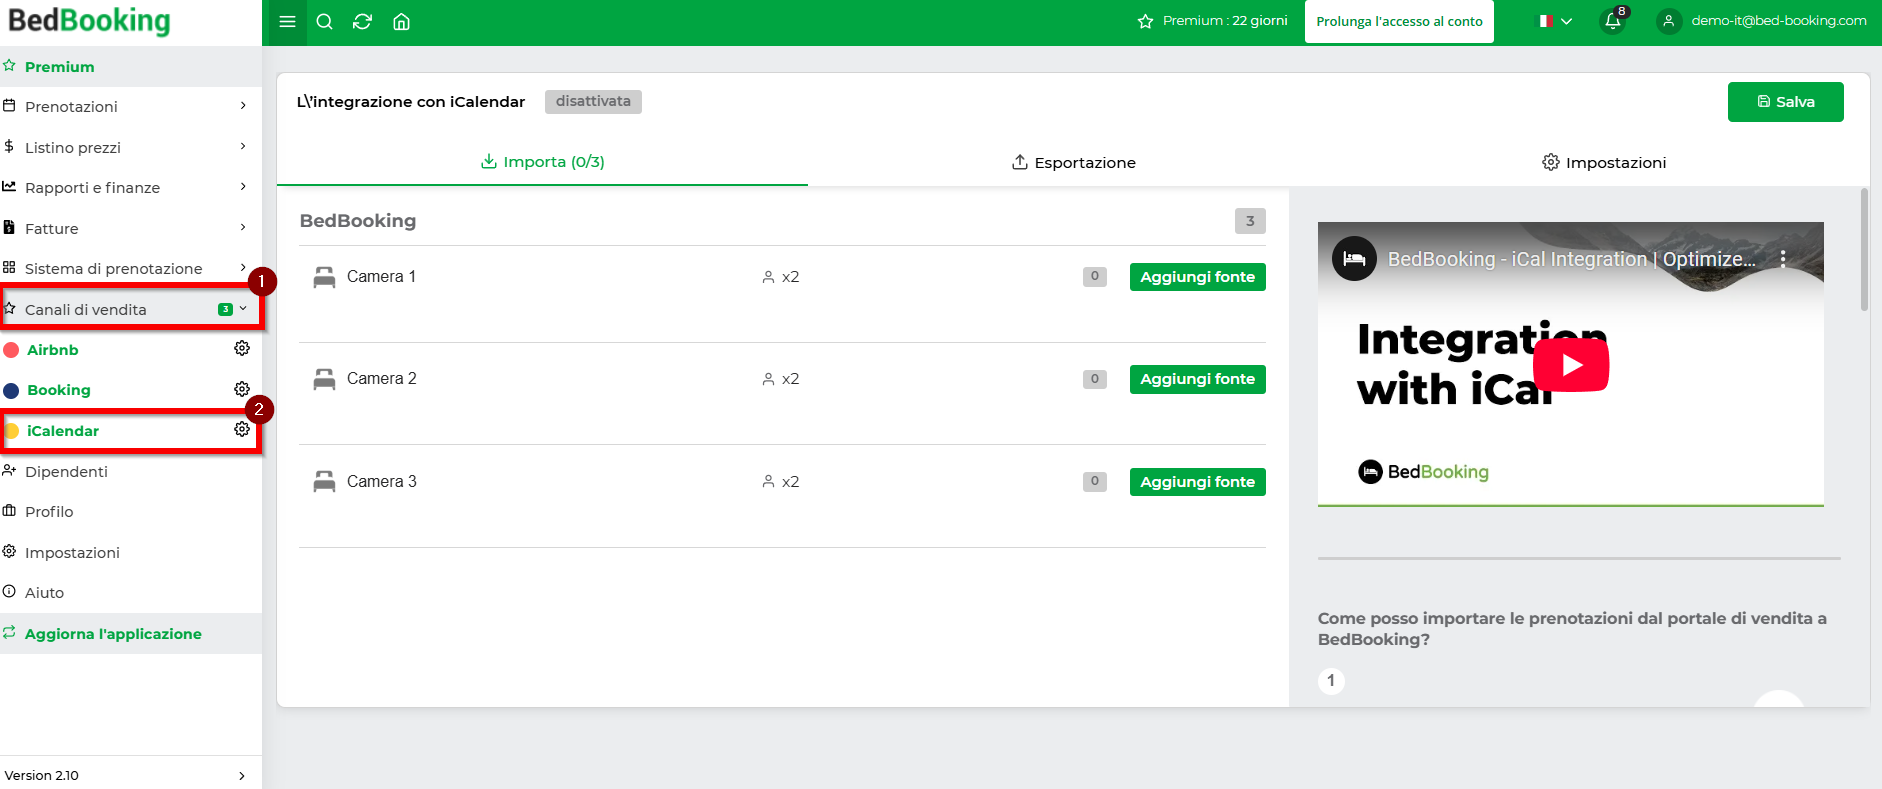
Task: Click the Premium star icon in top bar
Action: pos(1146,21)
